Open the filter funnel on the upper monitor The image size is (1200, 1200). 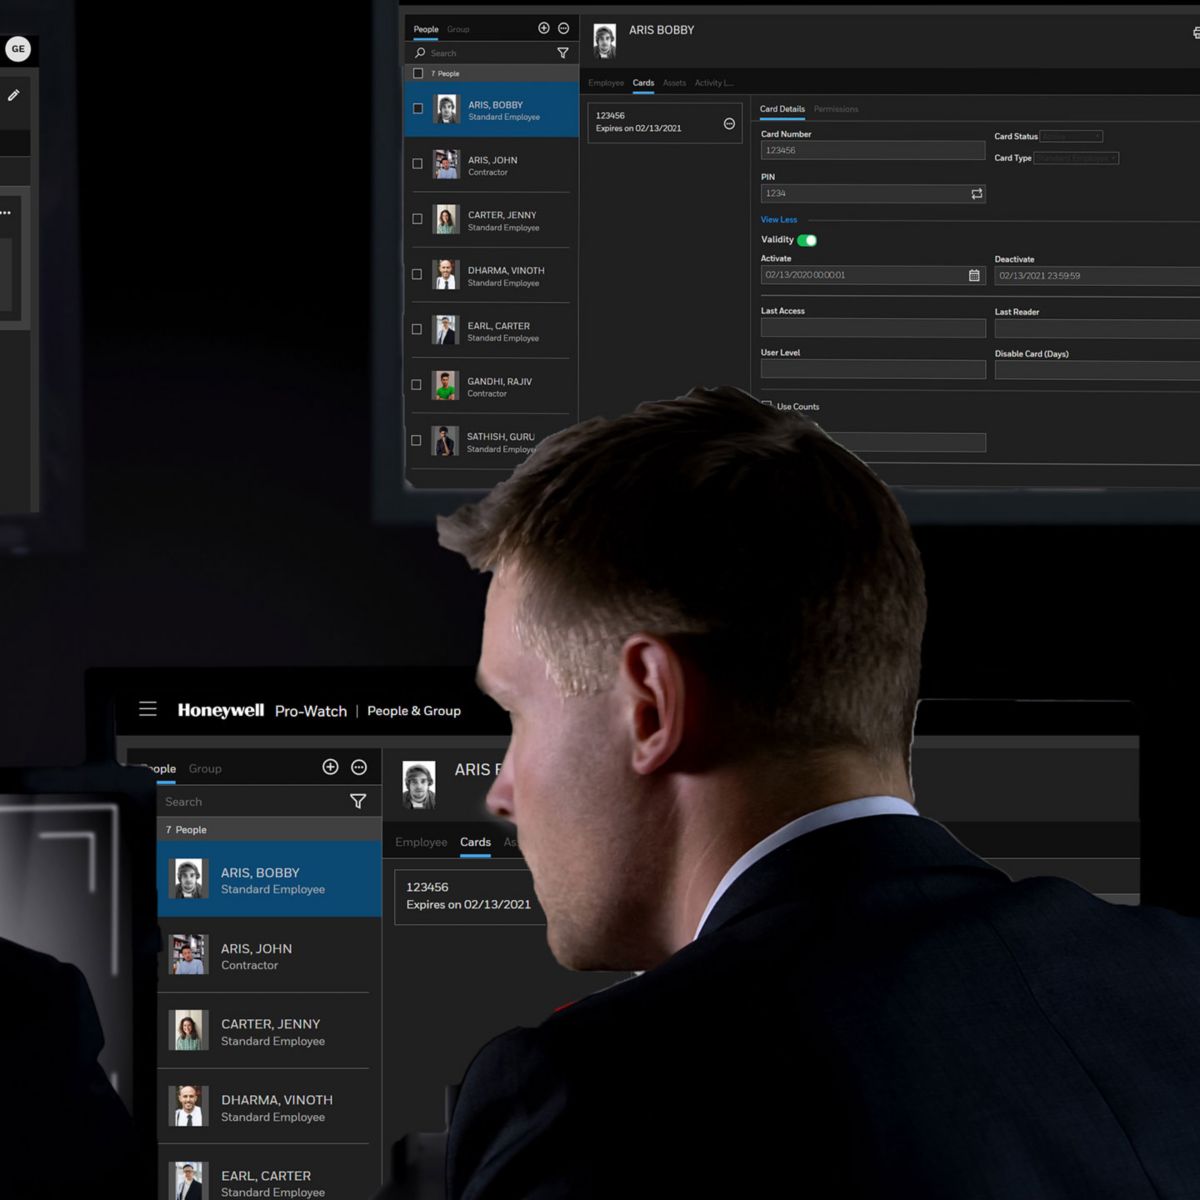click(563, 53)
